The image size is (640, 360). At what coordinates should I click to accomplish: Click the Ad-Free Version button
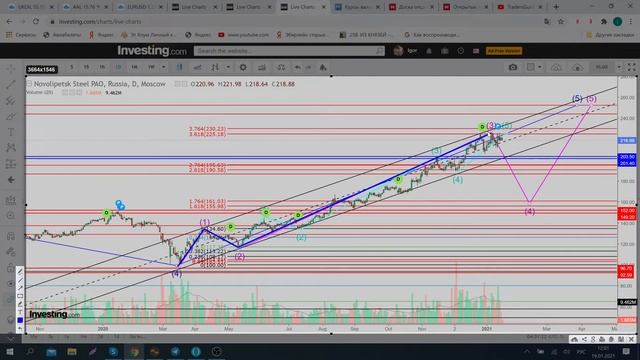pyautogui.click(x=504, y=51)
